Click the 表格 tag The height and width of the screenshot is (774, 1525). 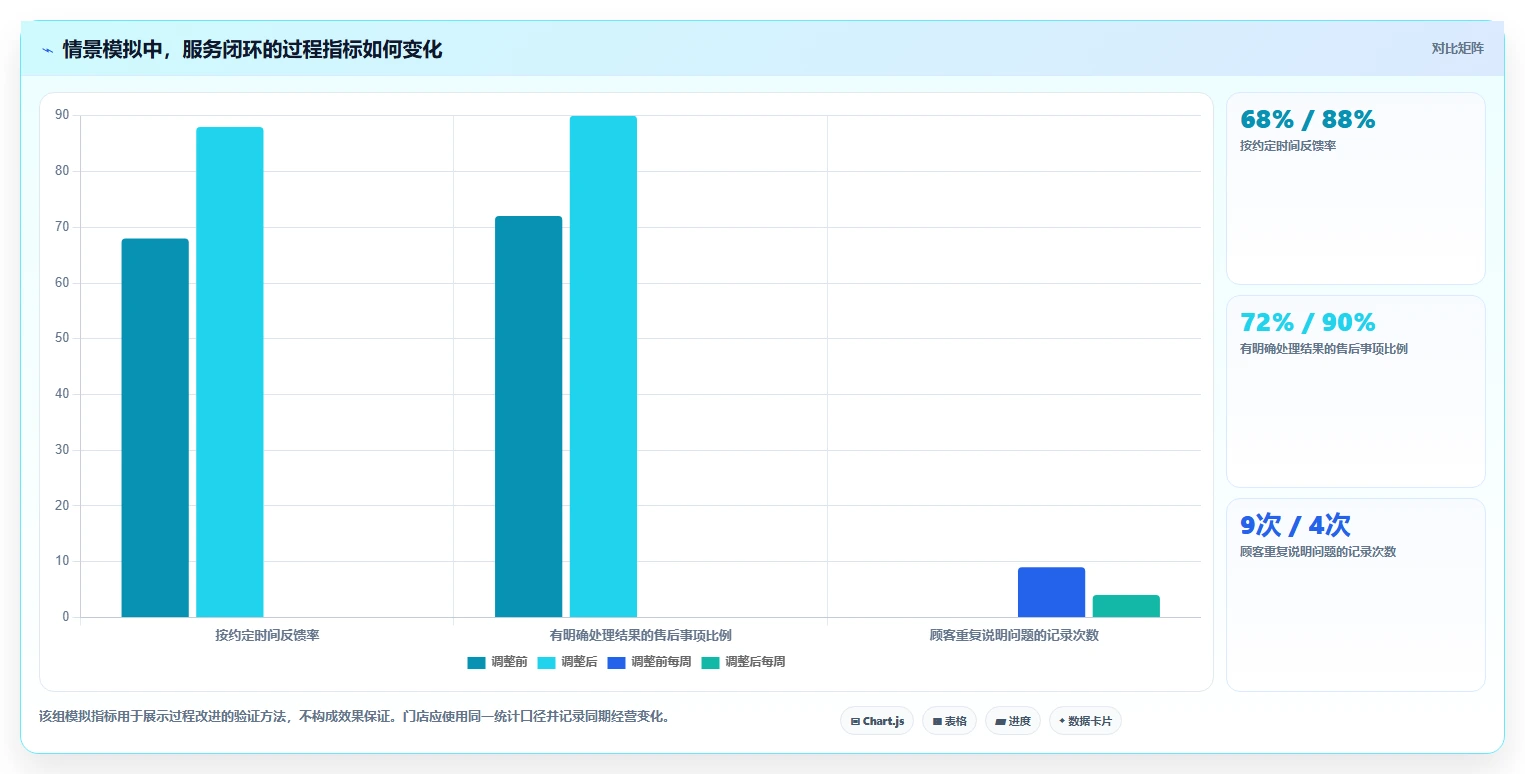(x=949, y=721)
